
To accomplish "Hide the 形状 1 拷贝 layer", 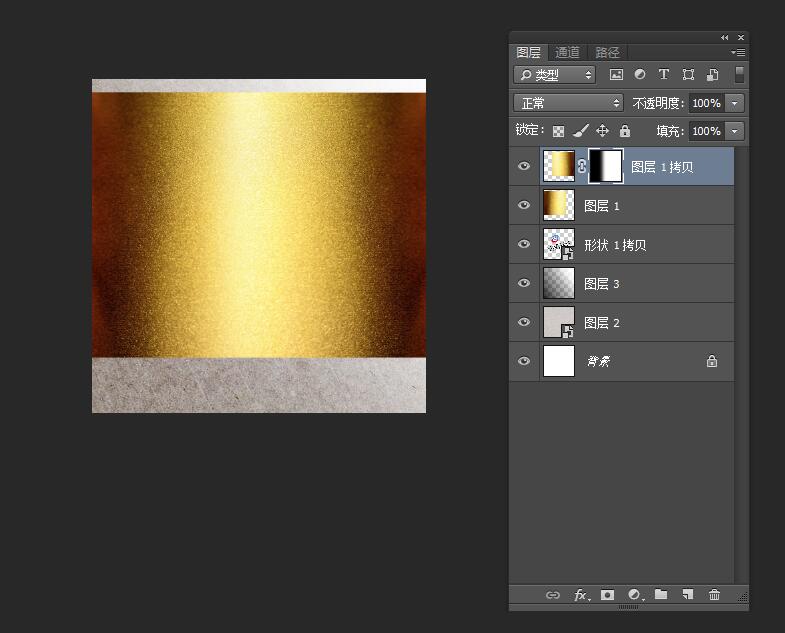I will pyautogui.click(x=524, y=245).
